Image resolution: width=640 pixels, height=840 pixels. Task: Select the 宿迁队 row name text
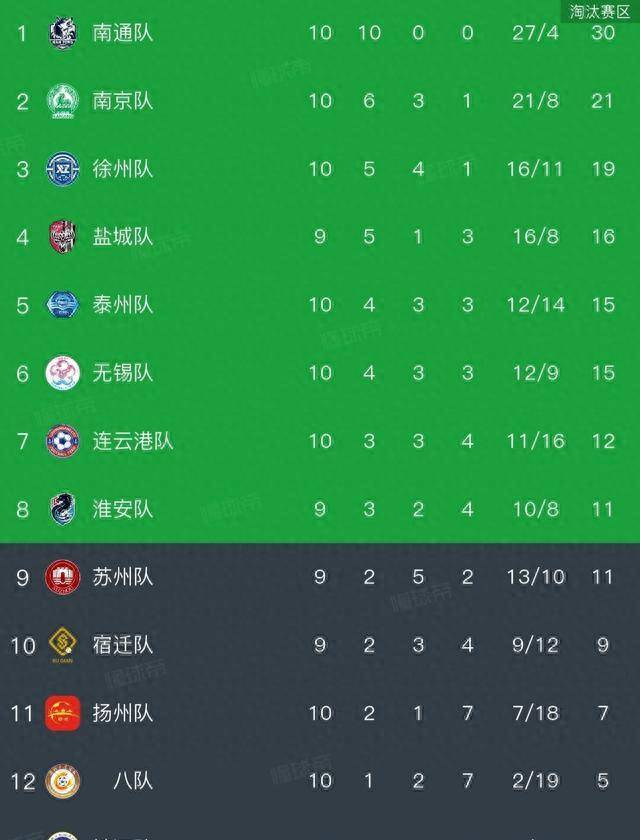point(123,645)
